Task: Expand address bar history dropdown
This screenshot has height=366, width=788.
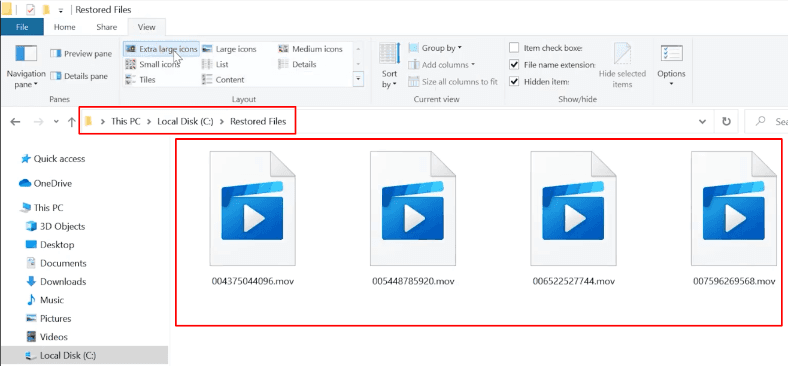Action: coord(703,122)
